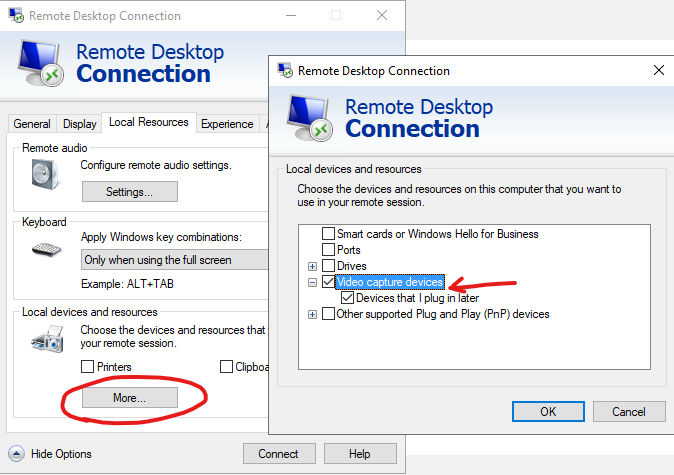Uncheck Video capture devices checkbox
Image resolution: width=674 pixels, height=475 pixels.
pyautogui.click(x=328, y=282)
